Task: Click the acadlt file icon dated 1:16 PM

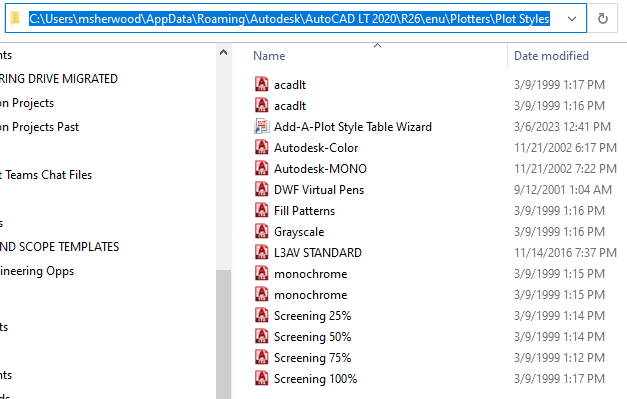Action: click(262, 105)
